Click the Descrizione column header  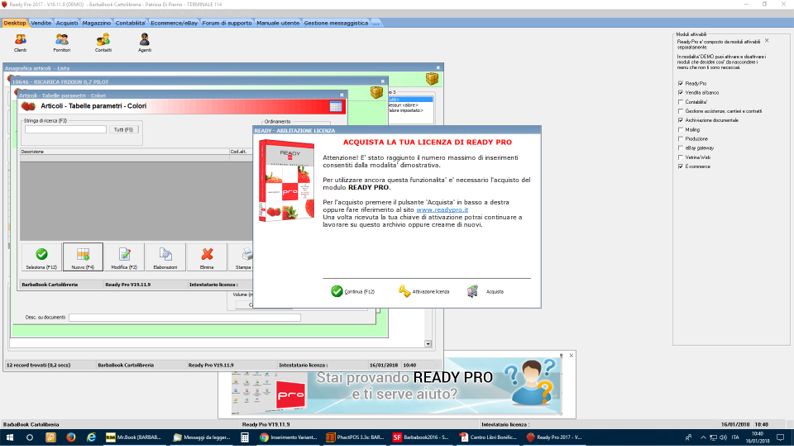pyautogui.click(x=124, y=151)
